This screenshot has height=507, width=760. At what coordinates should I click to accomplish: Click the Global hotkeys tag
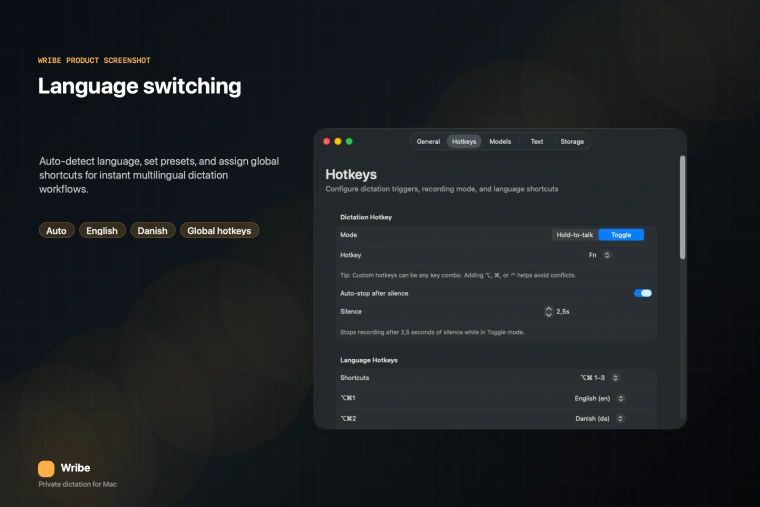[219, 231]
